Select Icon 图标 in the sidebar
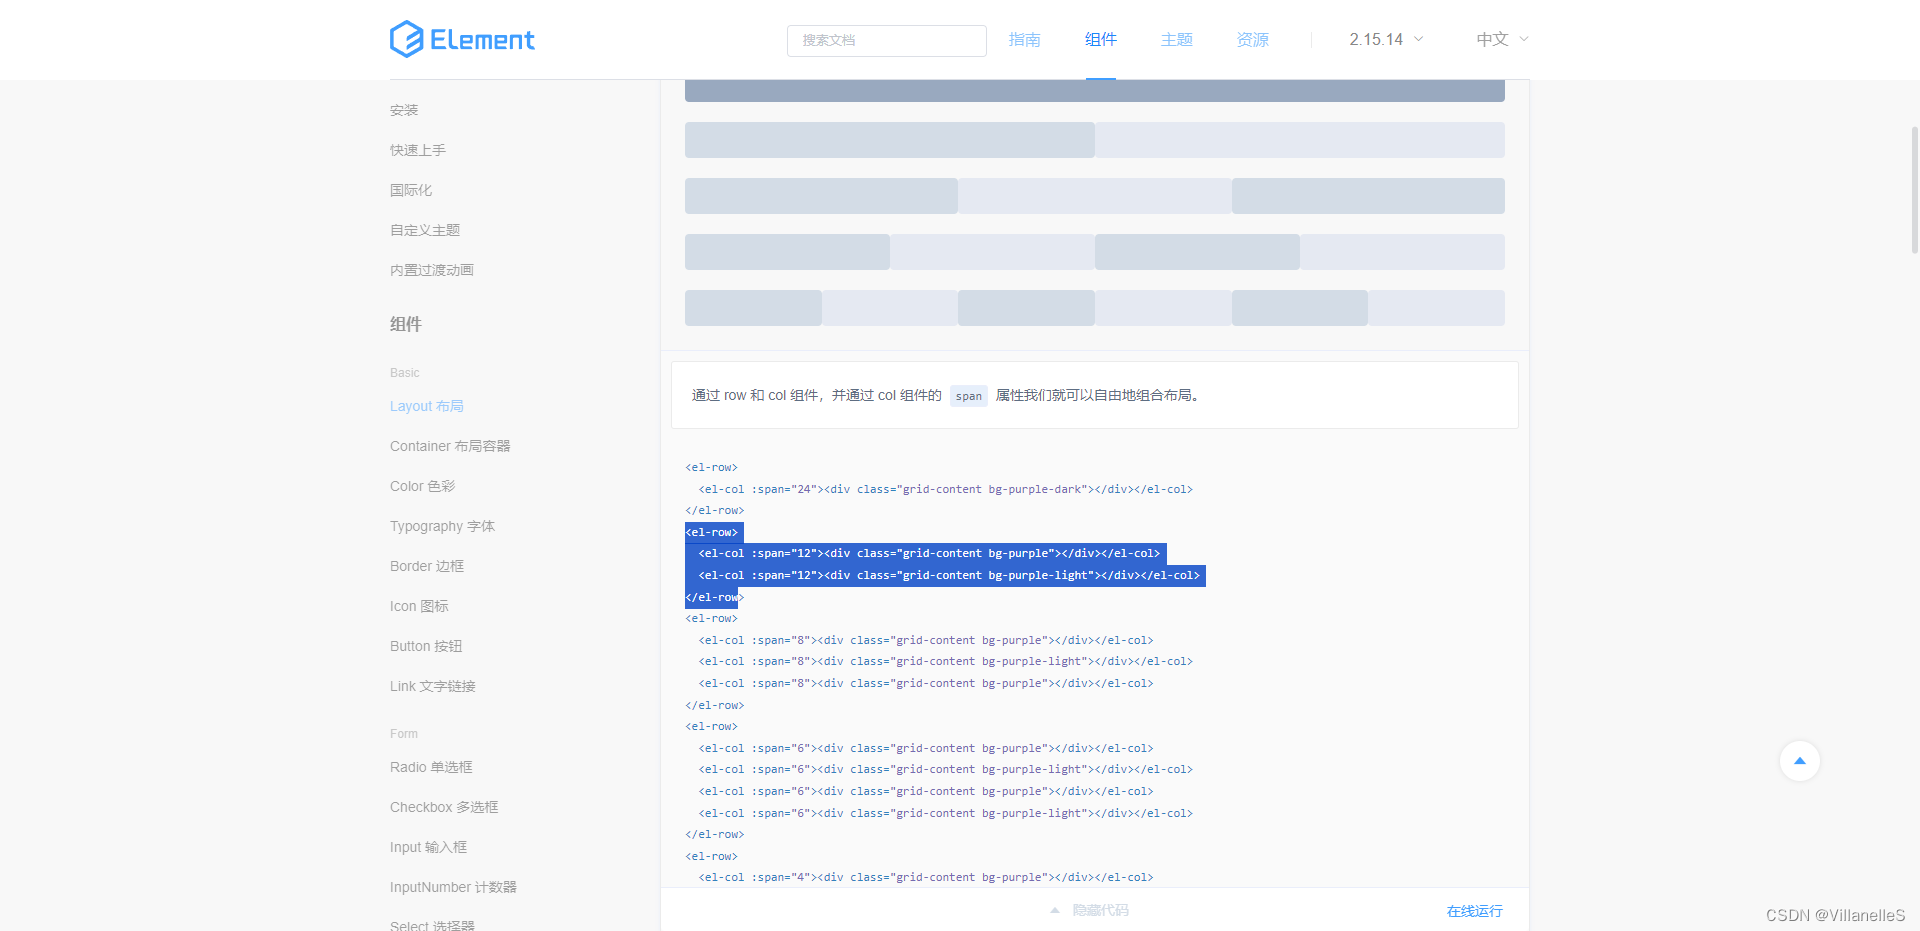The height and width of the screenshot is (931, 1920). 419,606
